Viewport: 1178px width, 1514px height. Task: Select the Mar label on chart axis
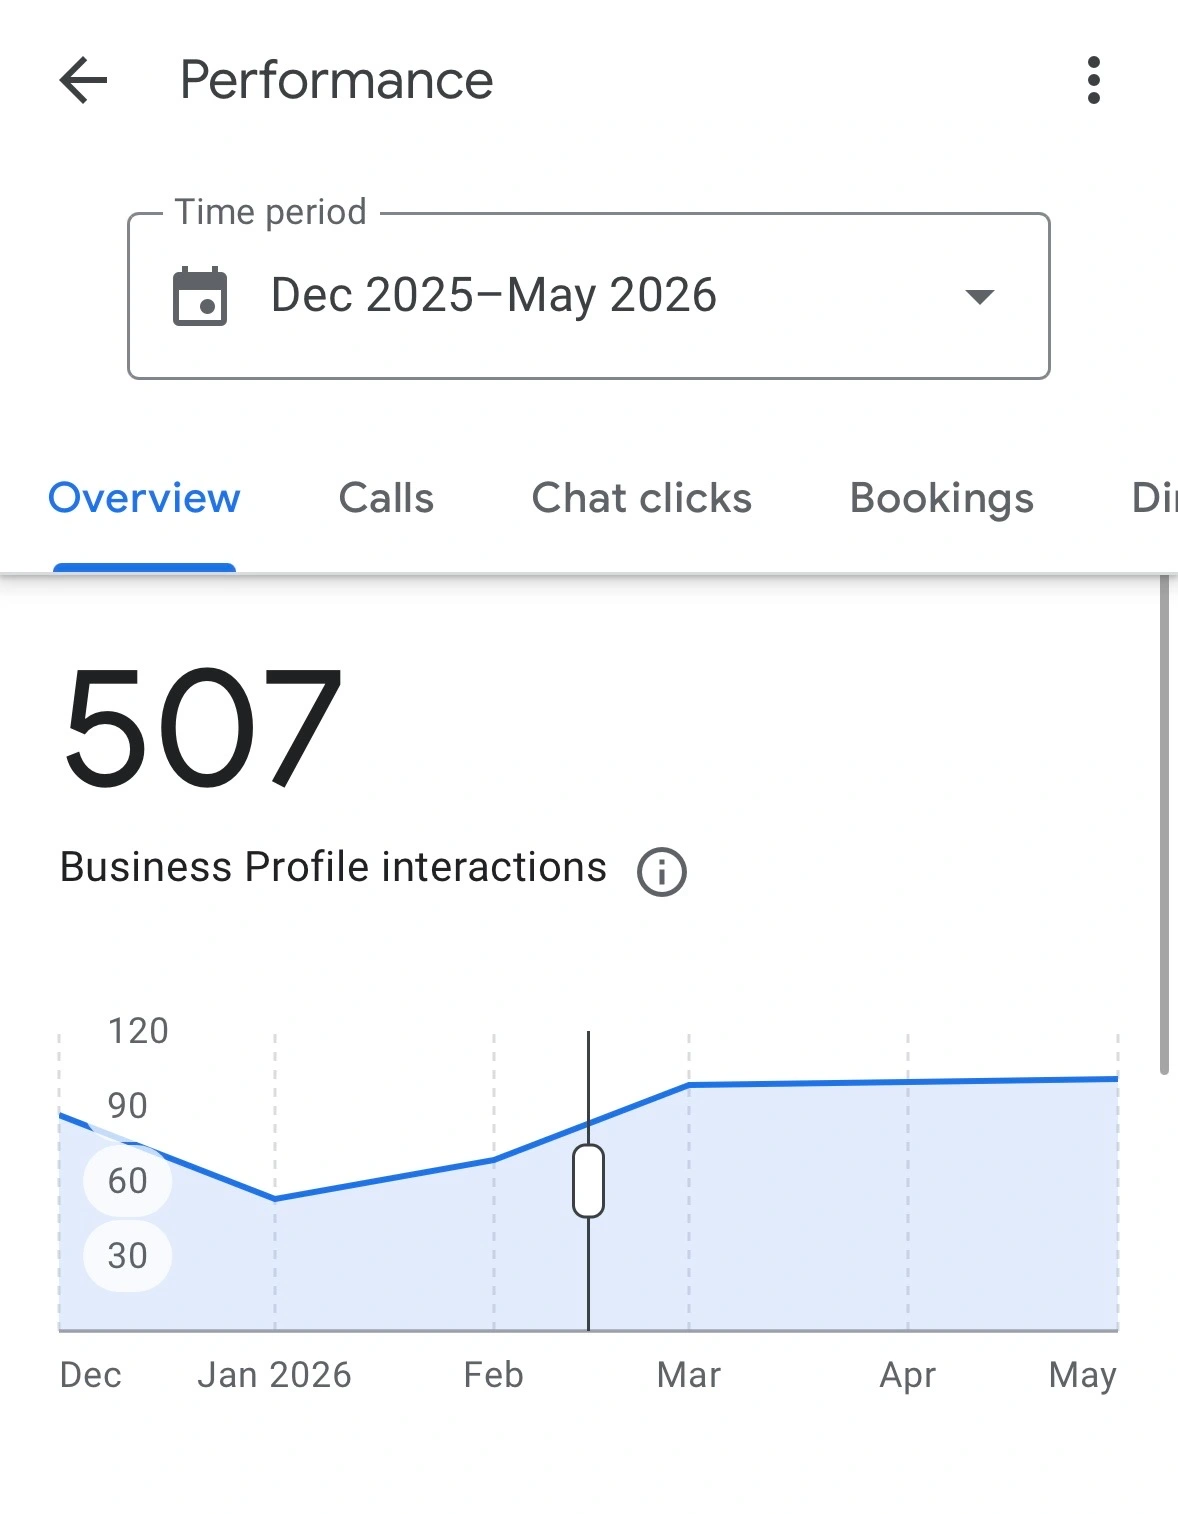click(x=688, y=1375)
